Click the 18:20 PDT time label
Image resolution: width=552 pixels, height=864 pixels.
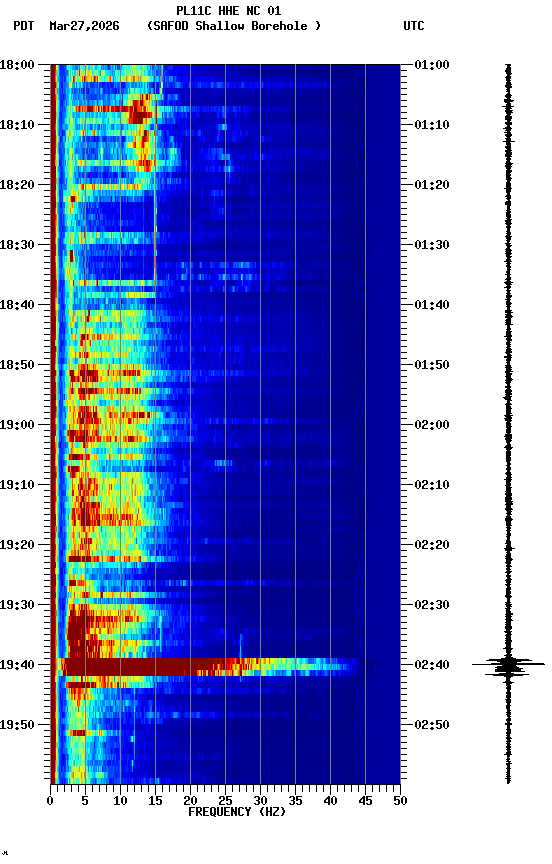tap(17, 185)
